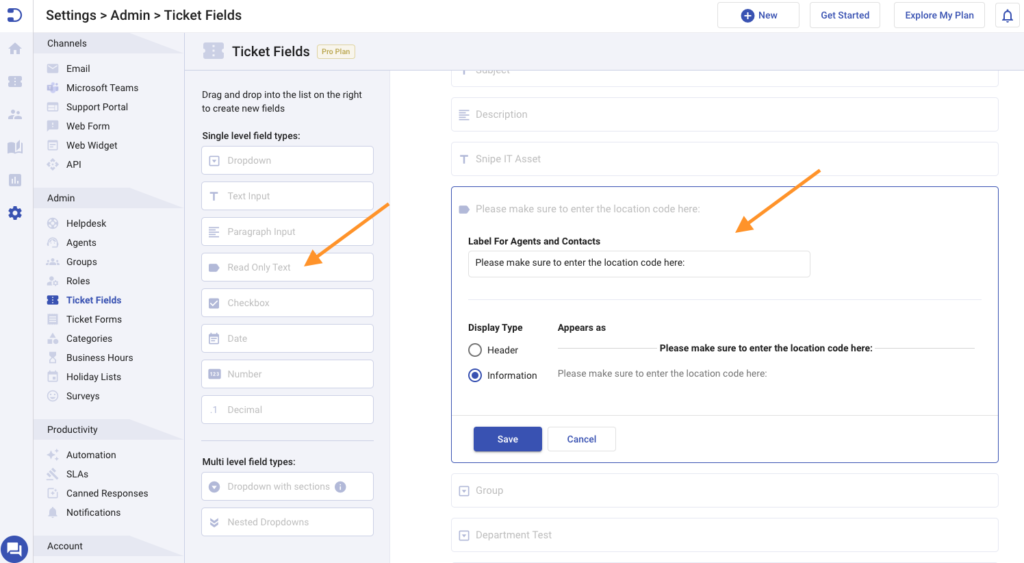Expand the Group dropdown field row
Image resolution: width=1024 pixels, height=563 pixels.
724,491
